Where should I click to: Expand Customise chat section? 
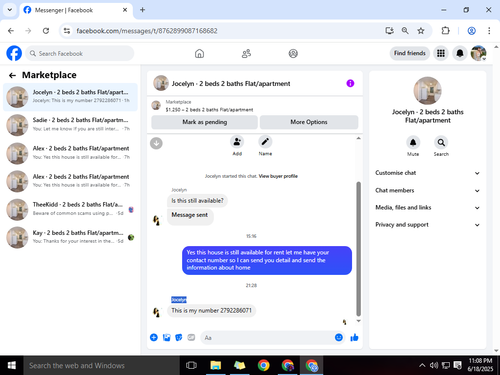pos(428,173)
